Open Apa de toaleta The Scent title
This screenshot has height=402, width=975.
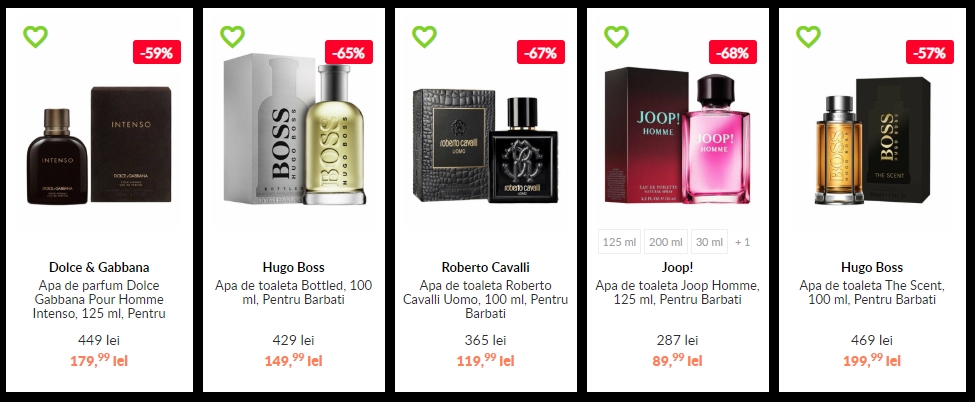pyautogui.click(x=872, y=292)
